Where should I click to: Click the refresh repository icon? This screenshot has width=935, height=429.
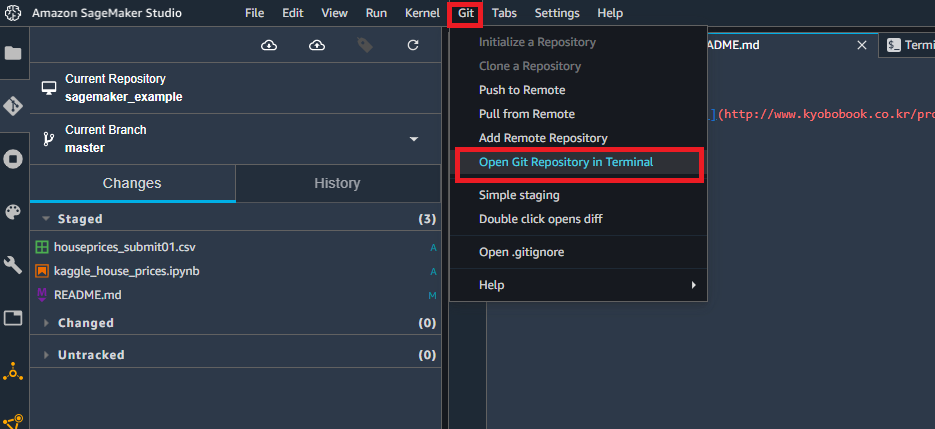coord(413,45)
